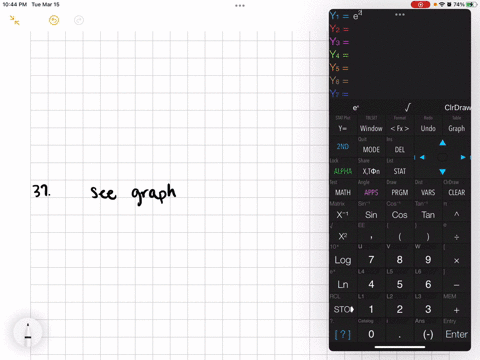Tap the greyed redo icon in Notes
Viewport: 480px width, 360px height.
click(79, 20)
